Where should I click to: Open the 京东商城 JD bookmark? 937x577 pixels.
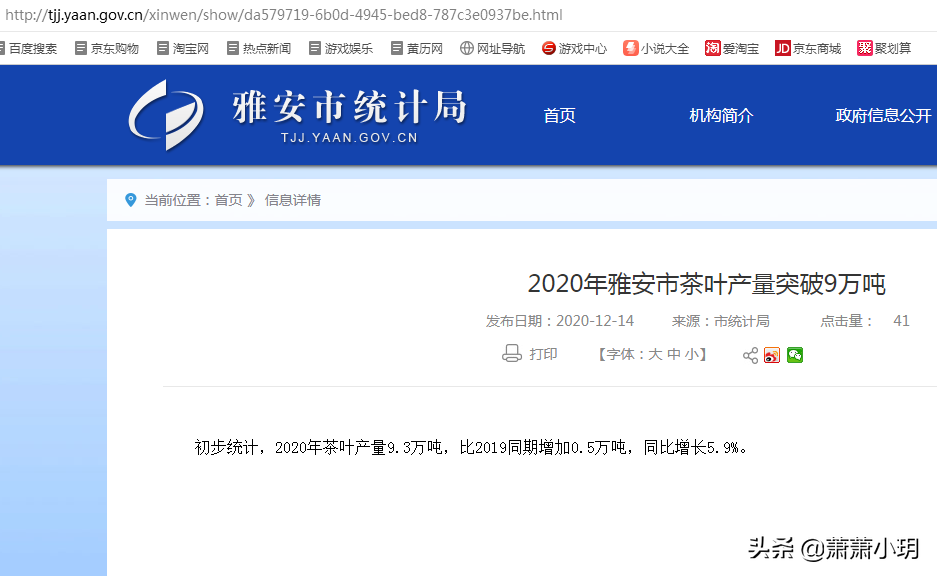click(808, 48)
